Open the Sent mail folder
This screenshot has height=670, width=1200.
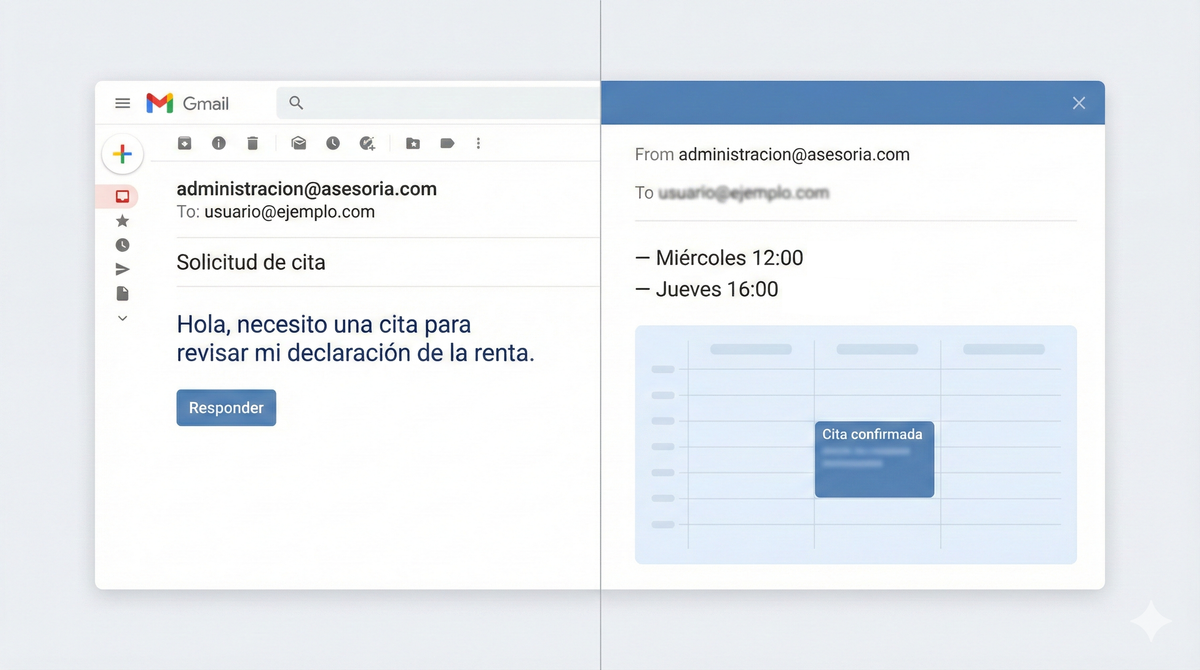[x=122, y=268]
